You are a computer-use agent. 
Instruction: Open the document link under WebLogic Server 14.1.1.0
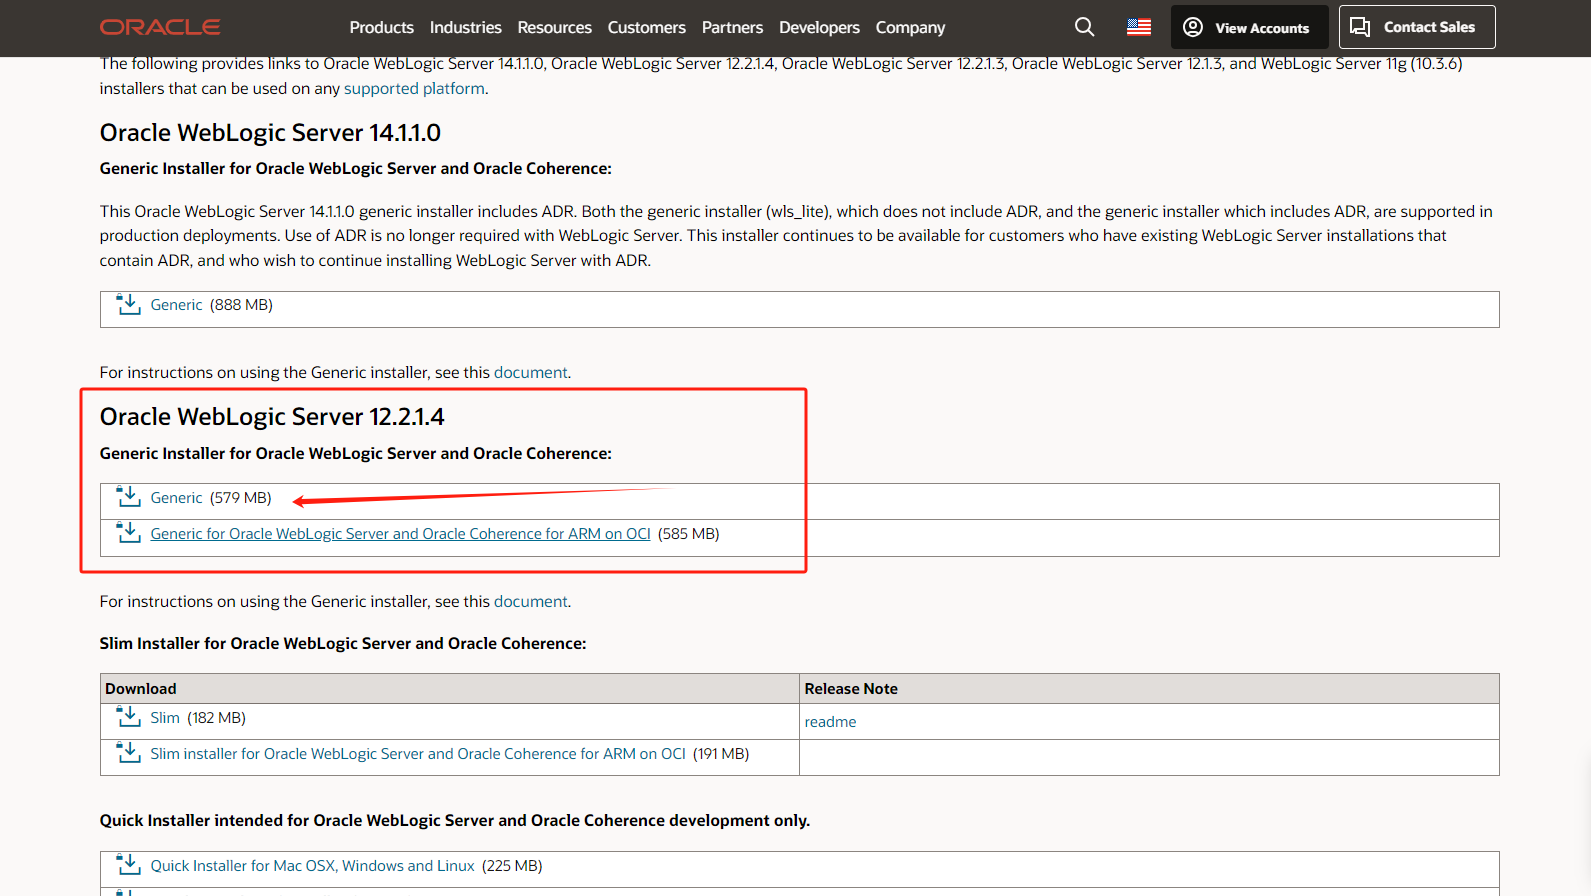point(530,372)
